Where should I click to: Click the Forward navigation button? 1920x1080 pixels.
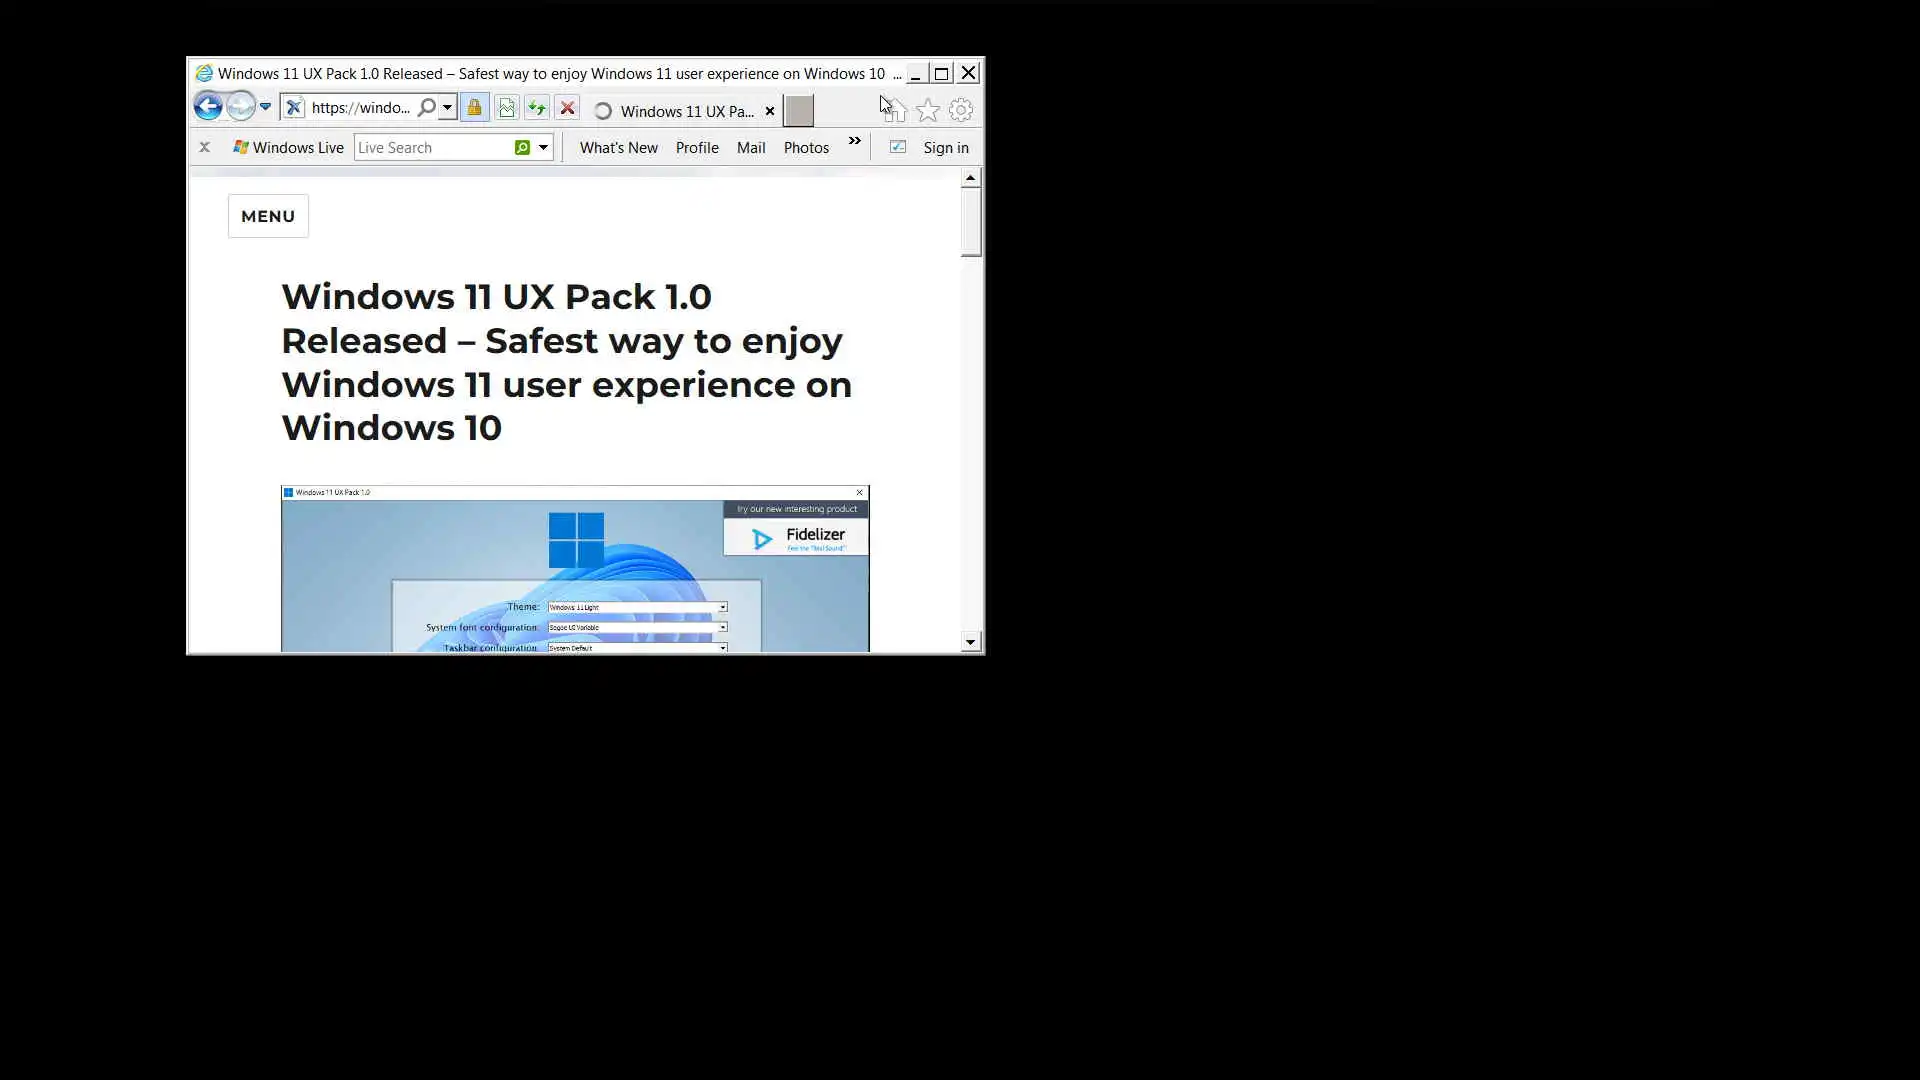tap(240, 107)
